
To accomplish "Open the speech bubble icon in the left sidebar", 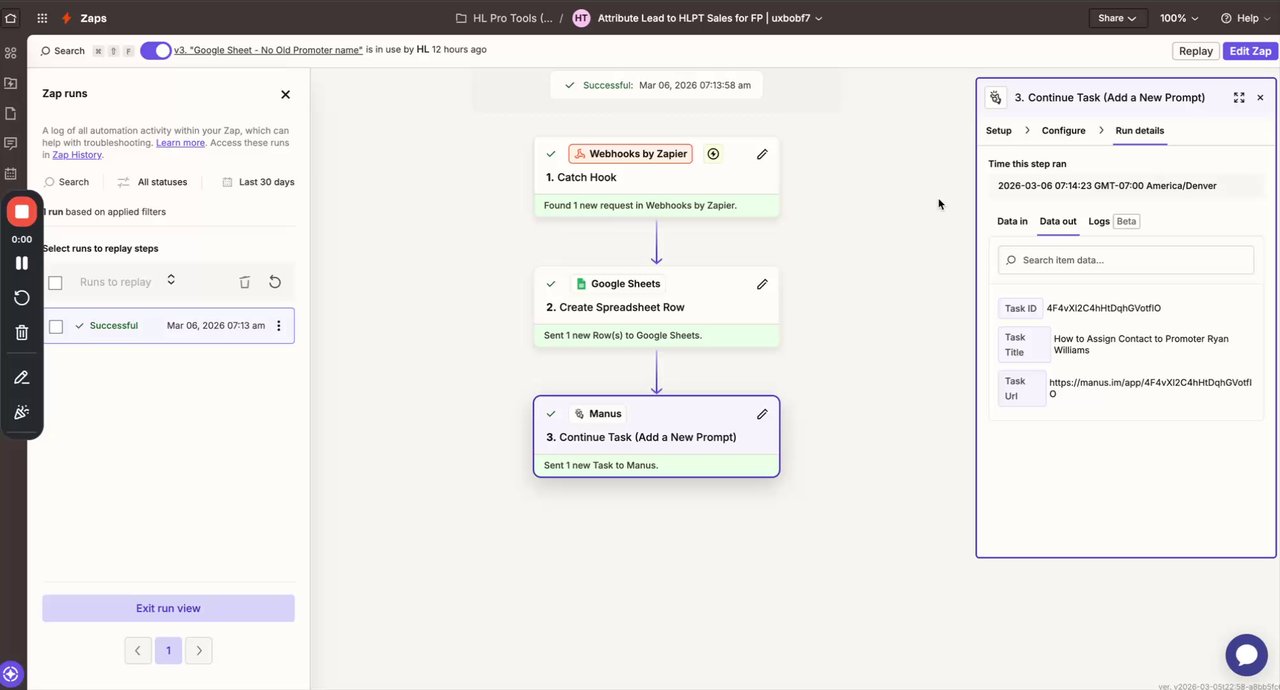I will click(10, 143).
